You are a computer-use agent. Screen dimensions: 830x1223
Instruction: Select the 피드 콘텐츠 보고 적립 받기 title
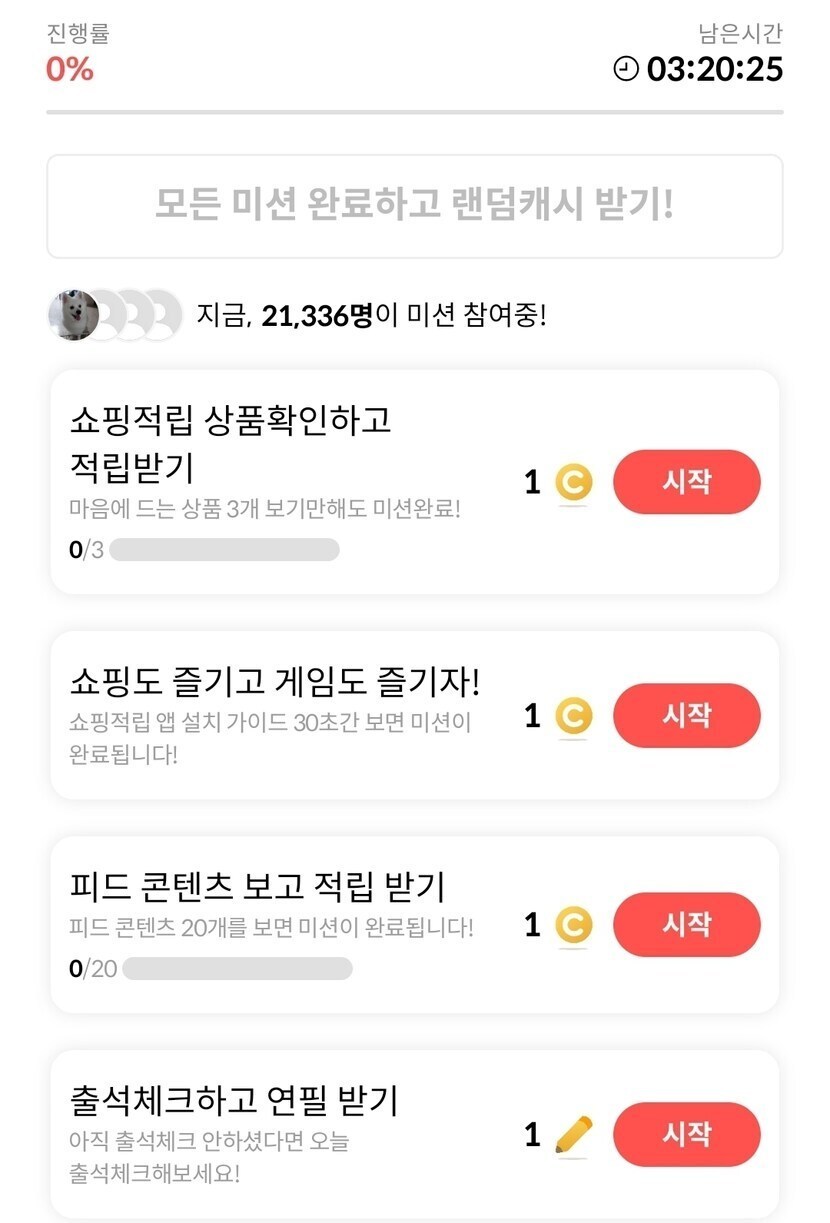[257, 887]
